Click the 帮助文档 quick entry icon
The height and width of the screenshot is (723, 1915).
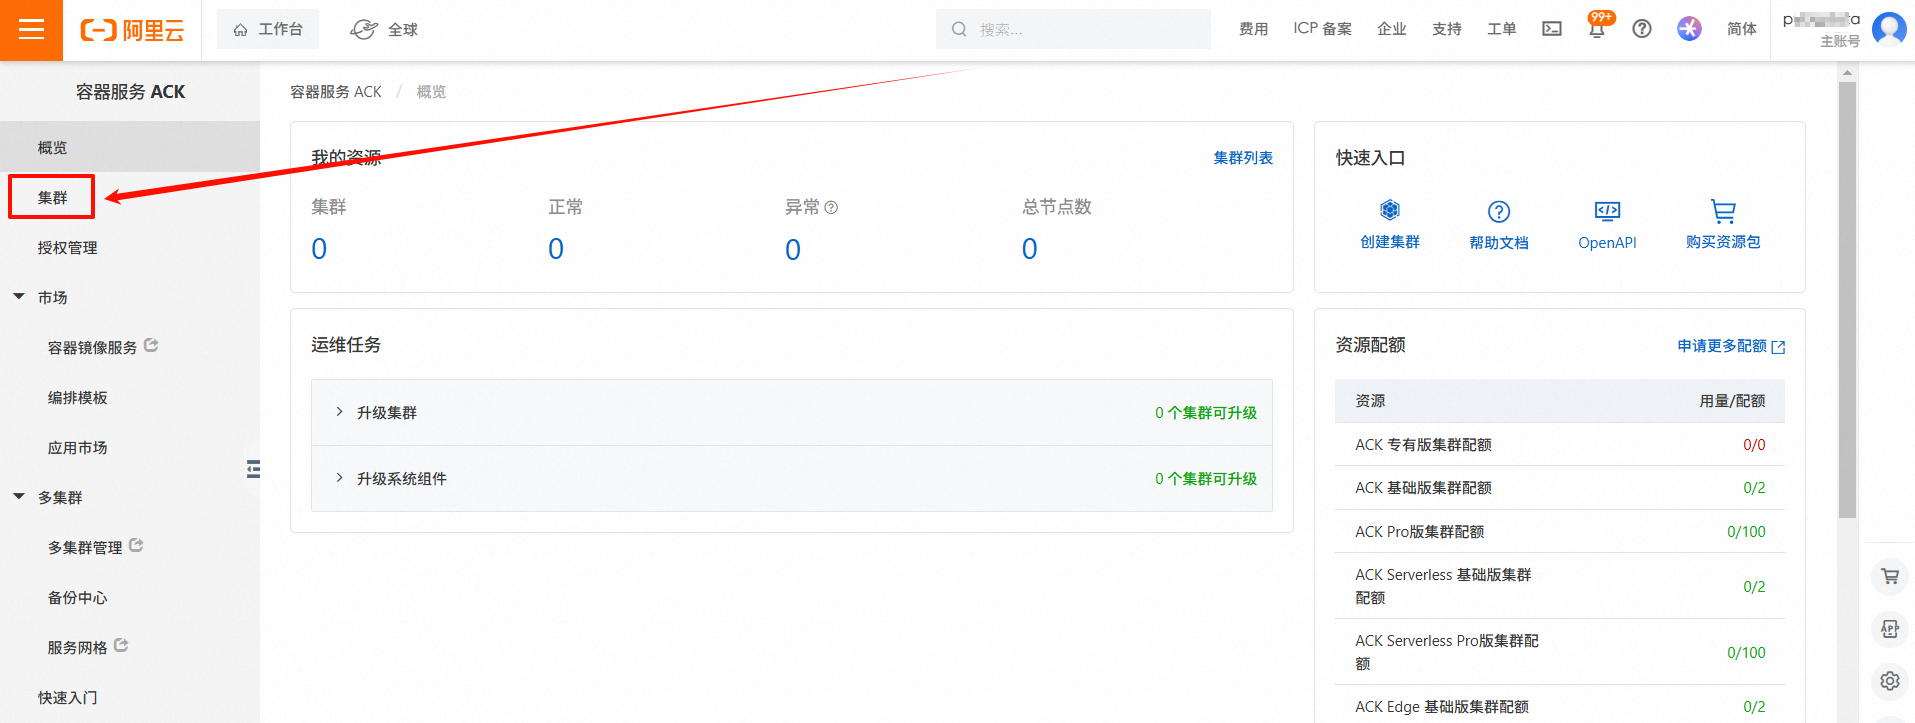point(1499,211)
